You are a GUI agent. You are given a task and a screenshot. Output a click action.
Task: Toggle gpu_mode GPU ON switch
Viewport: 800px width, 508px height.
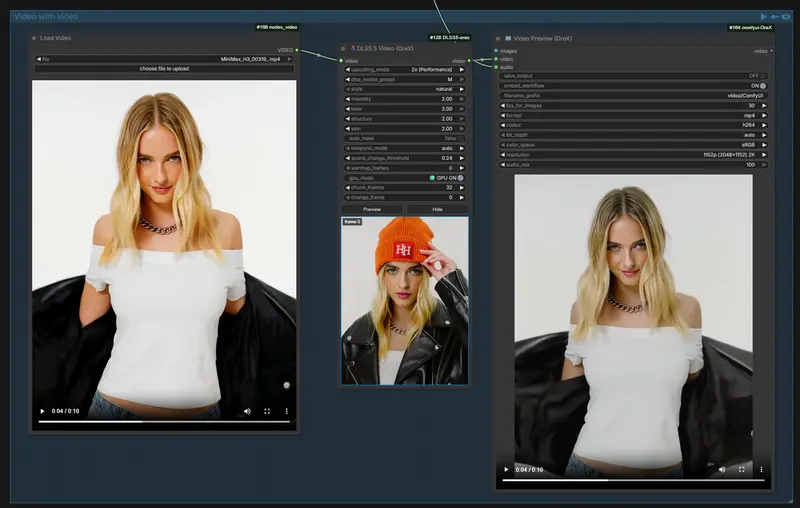point(460,178)
